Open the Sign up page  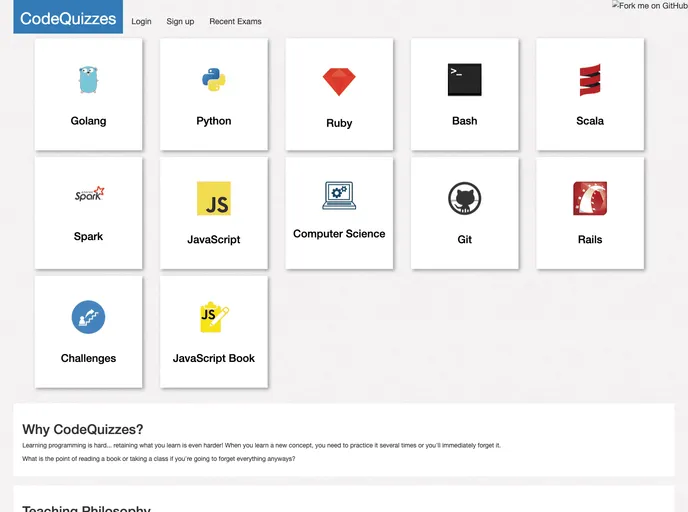[x=180, y=21]
